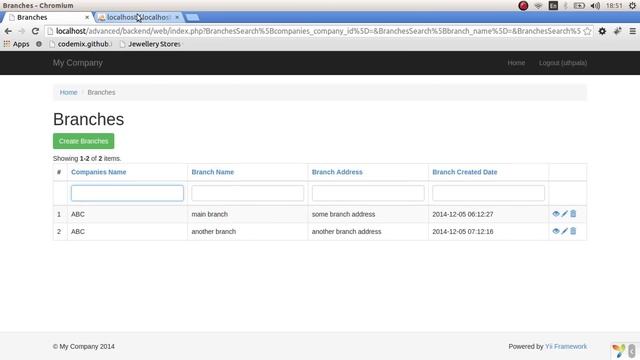The width and height of the screenshot is (640, 360).
Task: Bookmark this page with the star
Action: click(x=587, y=31)
